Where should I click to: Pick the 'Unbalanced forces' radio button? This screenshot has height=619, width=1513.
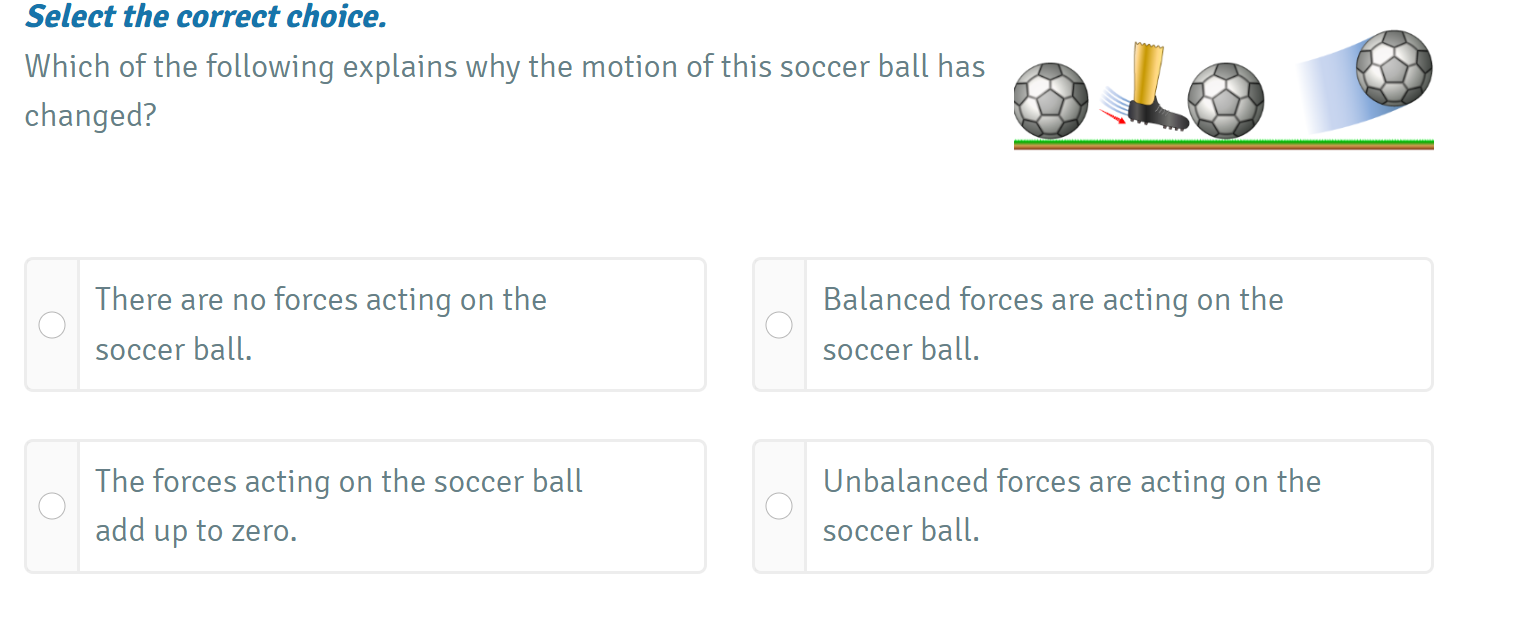(x=779, y=507)
